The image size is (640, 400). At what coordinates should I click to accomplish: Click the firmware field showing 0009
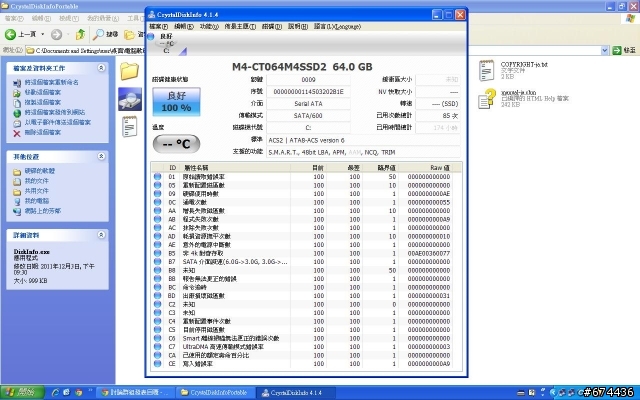coord(308,80)
